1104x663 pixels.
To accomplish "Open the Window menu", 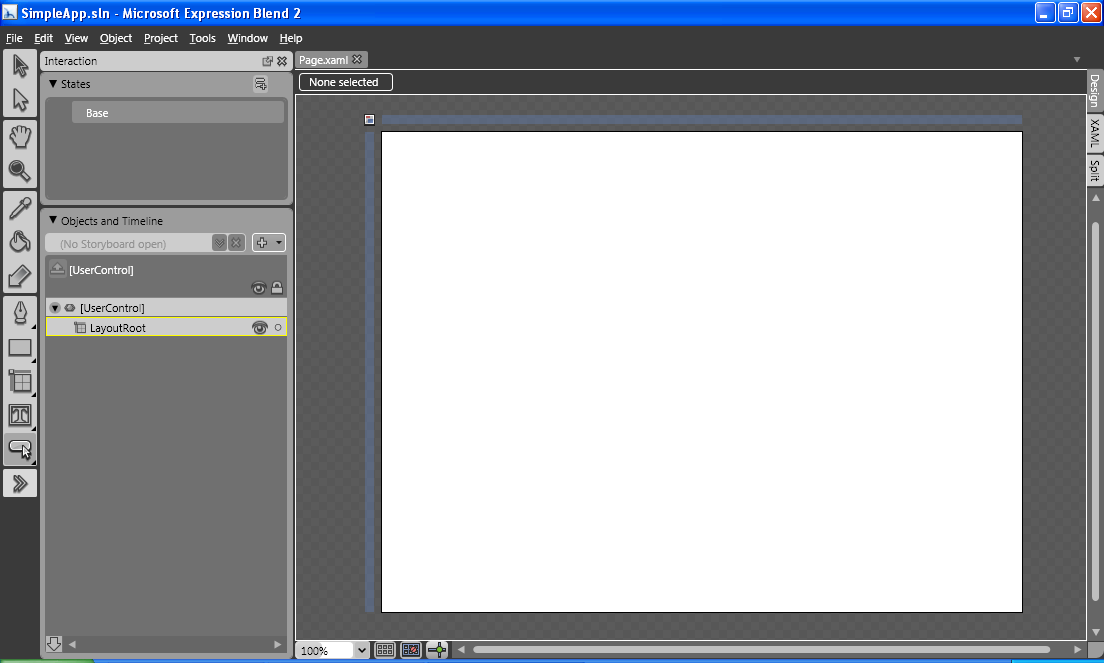I will pyautogui.click(x=247, y=38).
